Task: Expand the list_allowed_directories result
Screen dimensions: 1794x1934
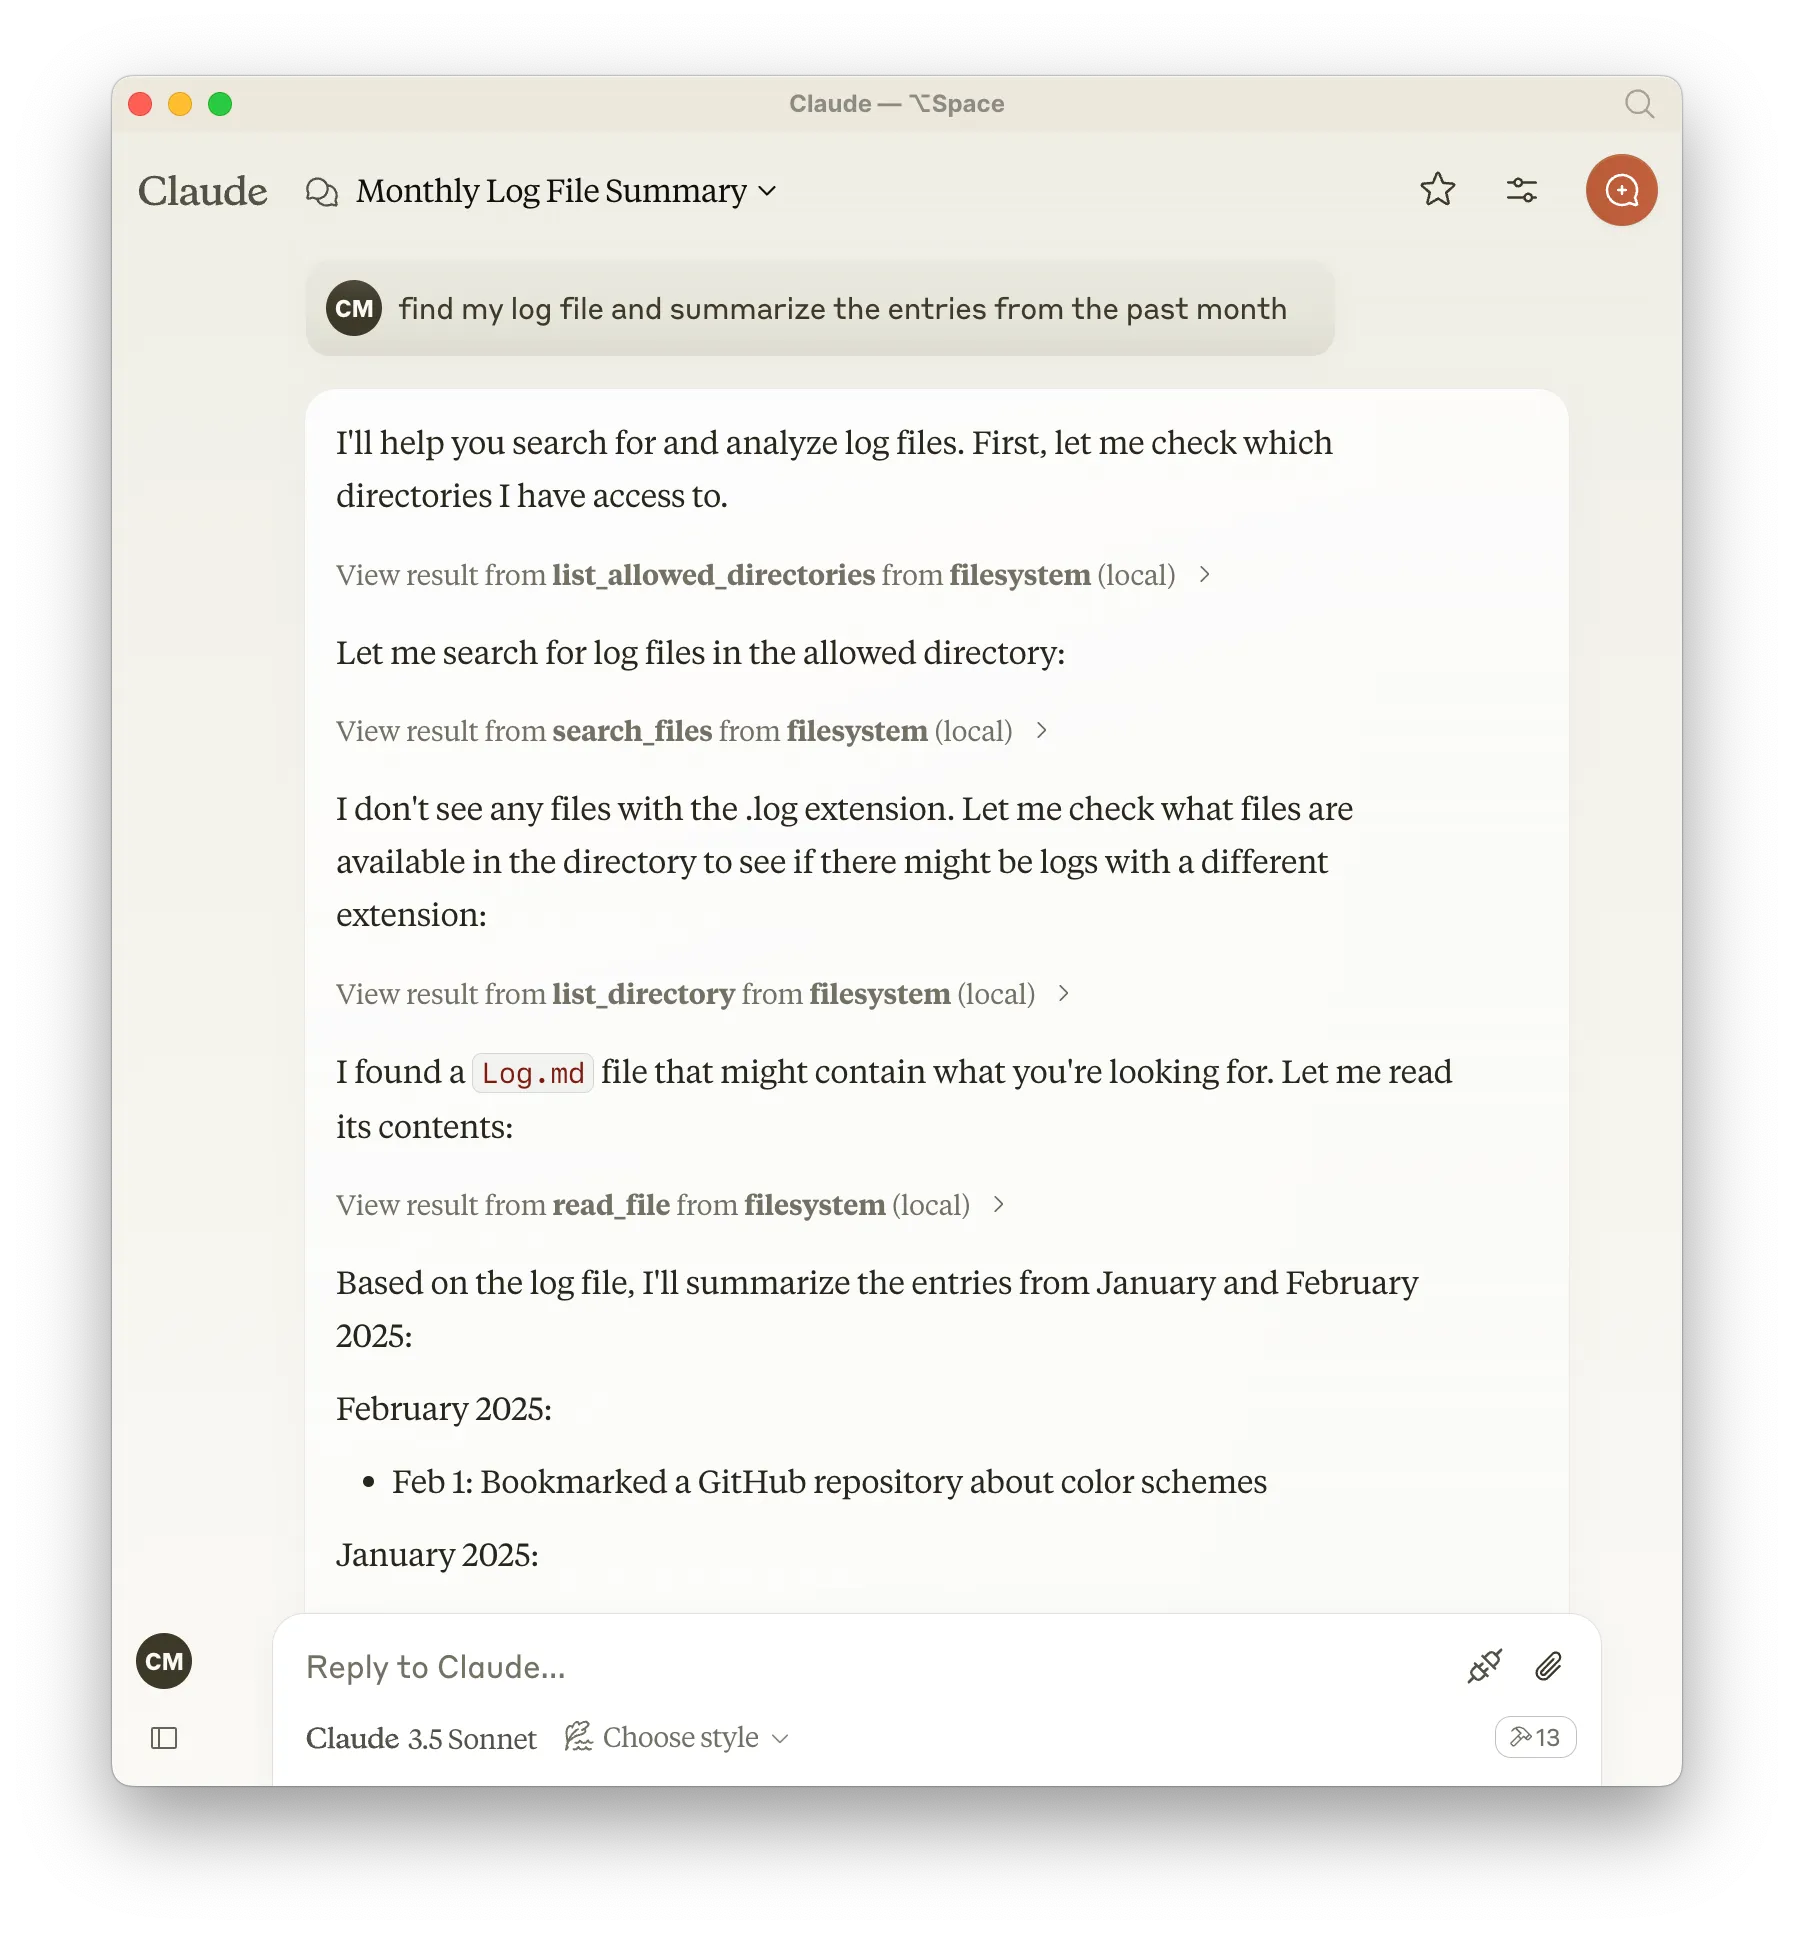Action: tap(773, 575)
